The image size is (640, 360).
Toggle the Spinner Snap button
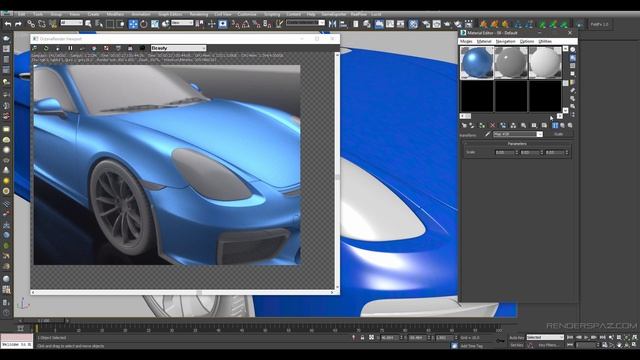pos(267,24)
